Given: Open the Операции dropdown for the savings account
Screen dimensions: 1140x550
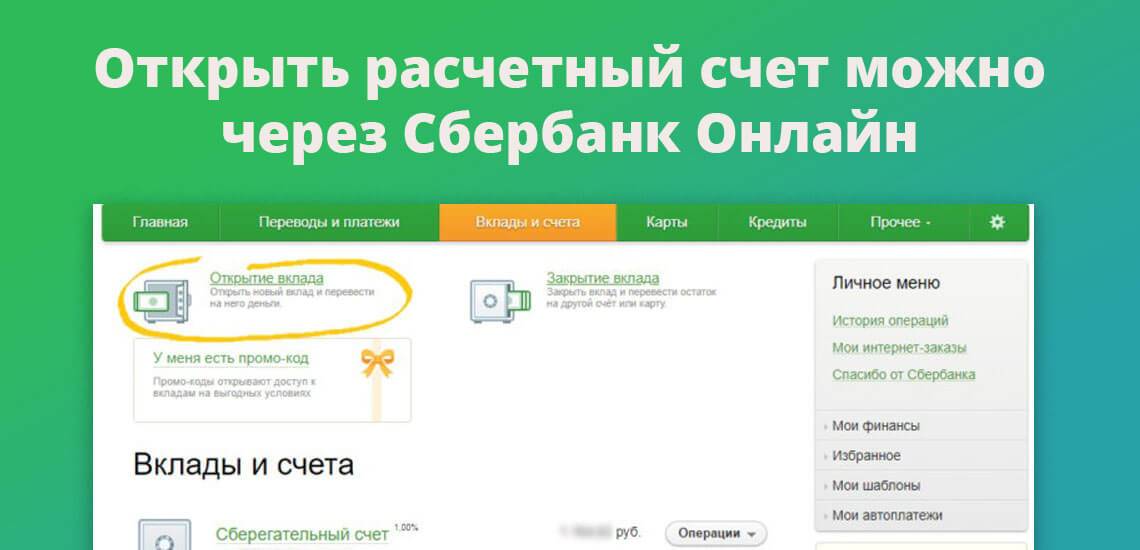Looking at the screenshot, I should pyautogui.click(x=715, y=533).
